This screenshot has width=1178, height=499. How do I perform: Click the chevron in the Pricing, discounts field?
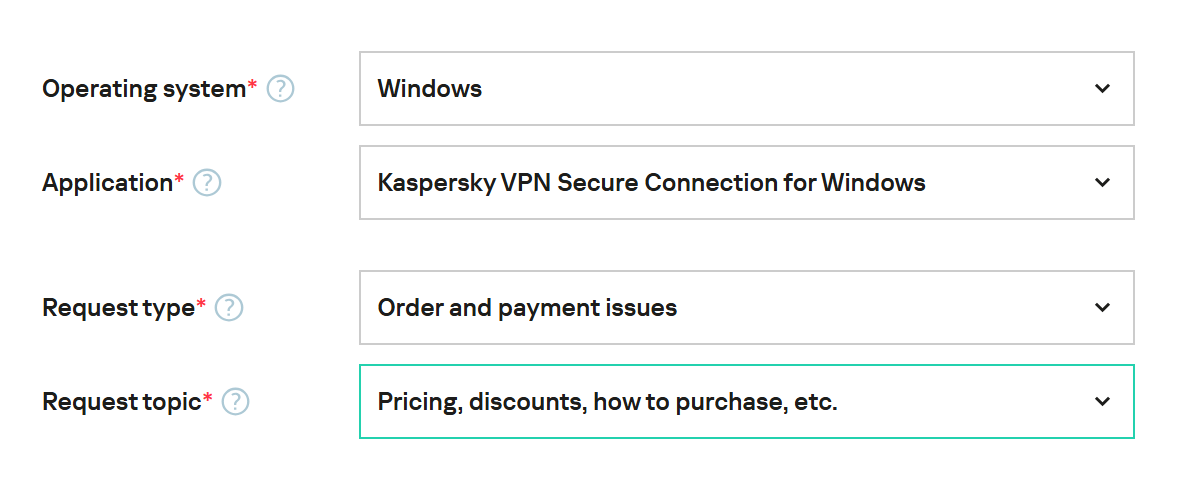1102,401
